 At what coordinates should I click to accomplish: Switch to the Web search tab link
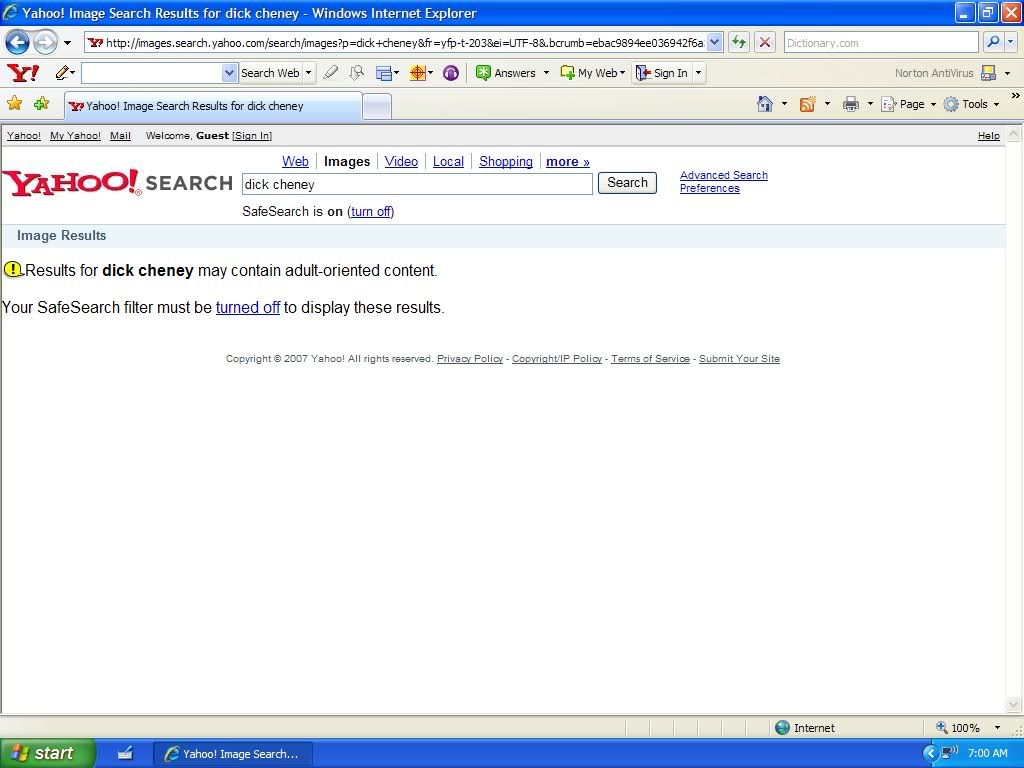point(295,161)
